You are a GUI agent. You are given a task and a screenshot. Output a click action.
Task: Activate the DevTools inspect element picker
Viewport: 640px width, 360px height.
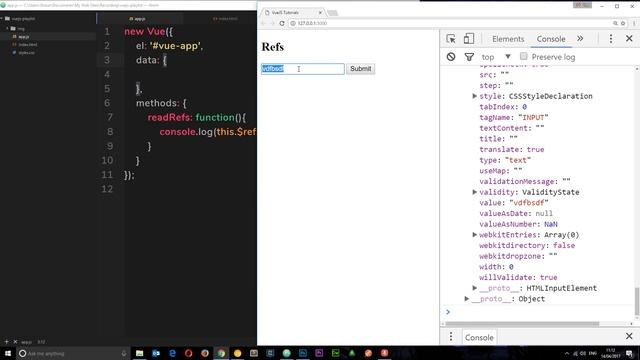(451, 39)
